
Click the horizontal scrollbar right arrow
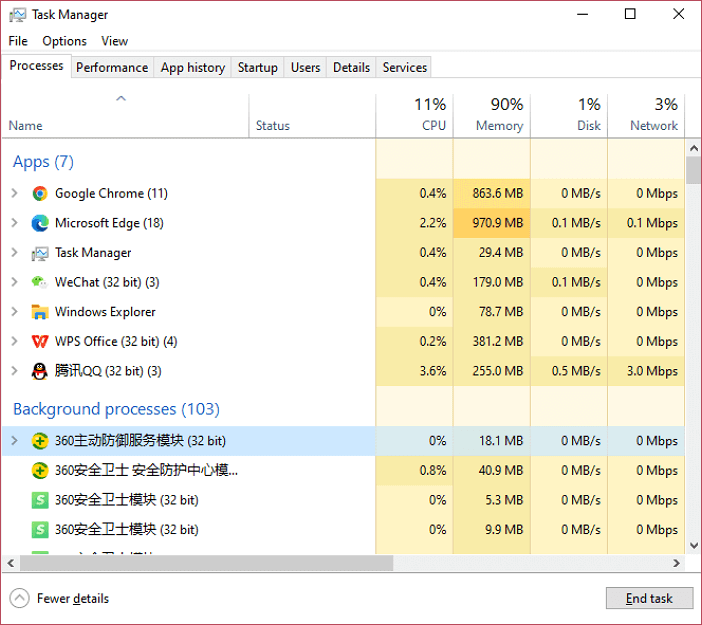[x=676, y=563]
